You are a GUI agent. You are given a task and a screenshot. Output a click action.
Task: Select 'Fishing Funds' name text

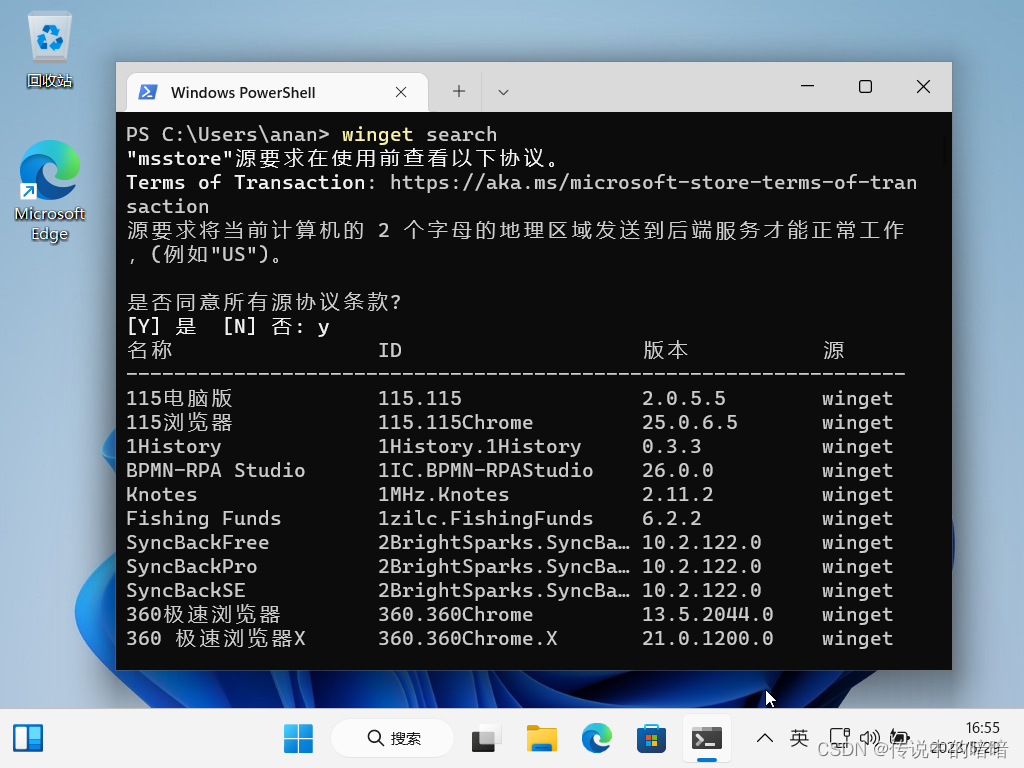[x=204, y=519]
